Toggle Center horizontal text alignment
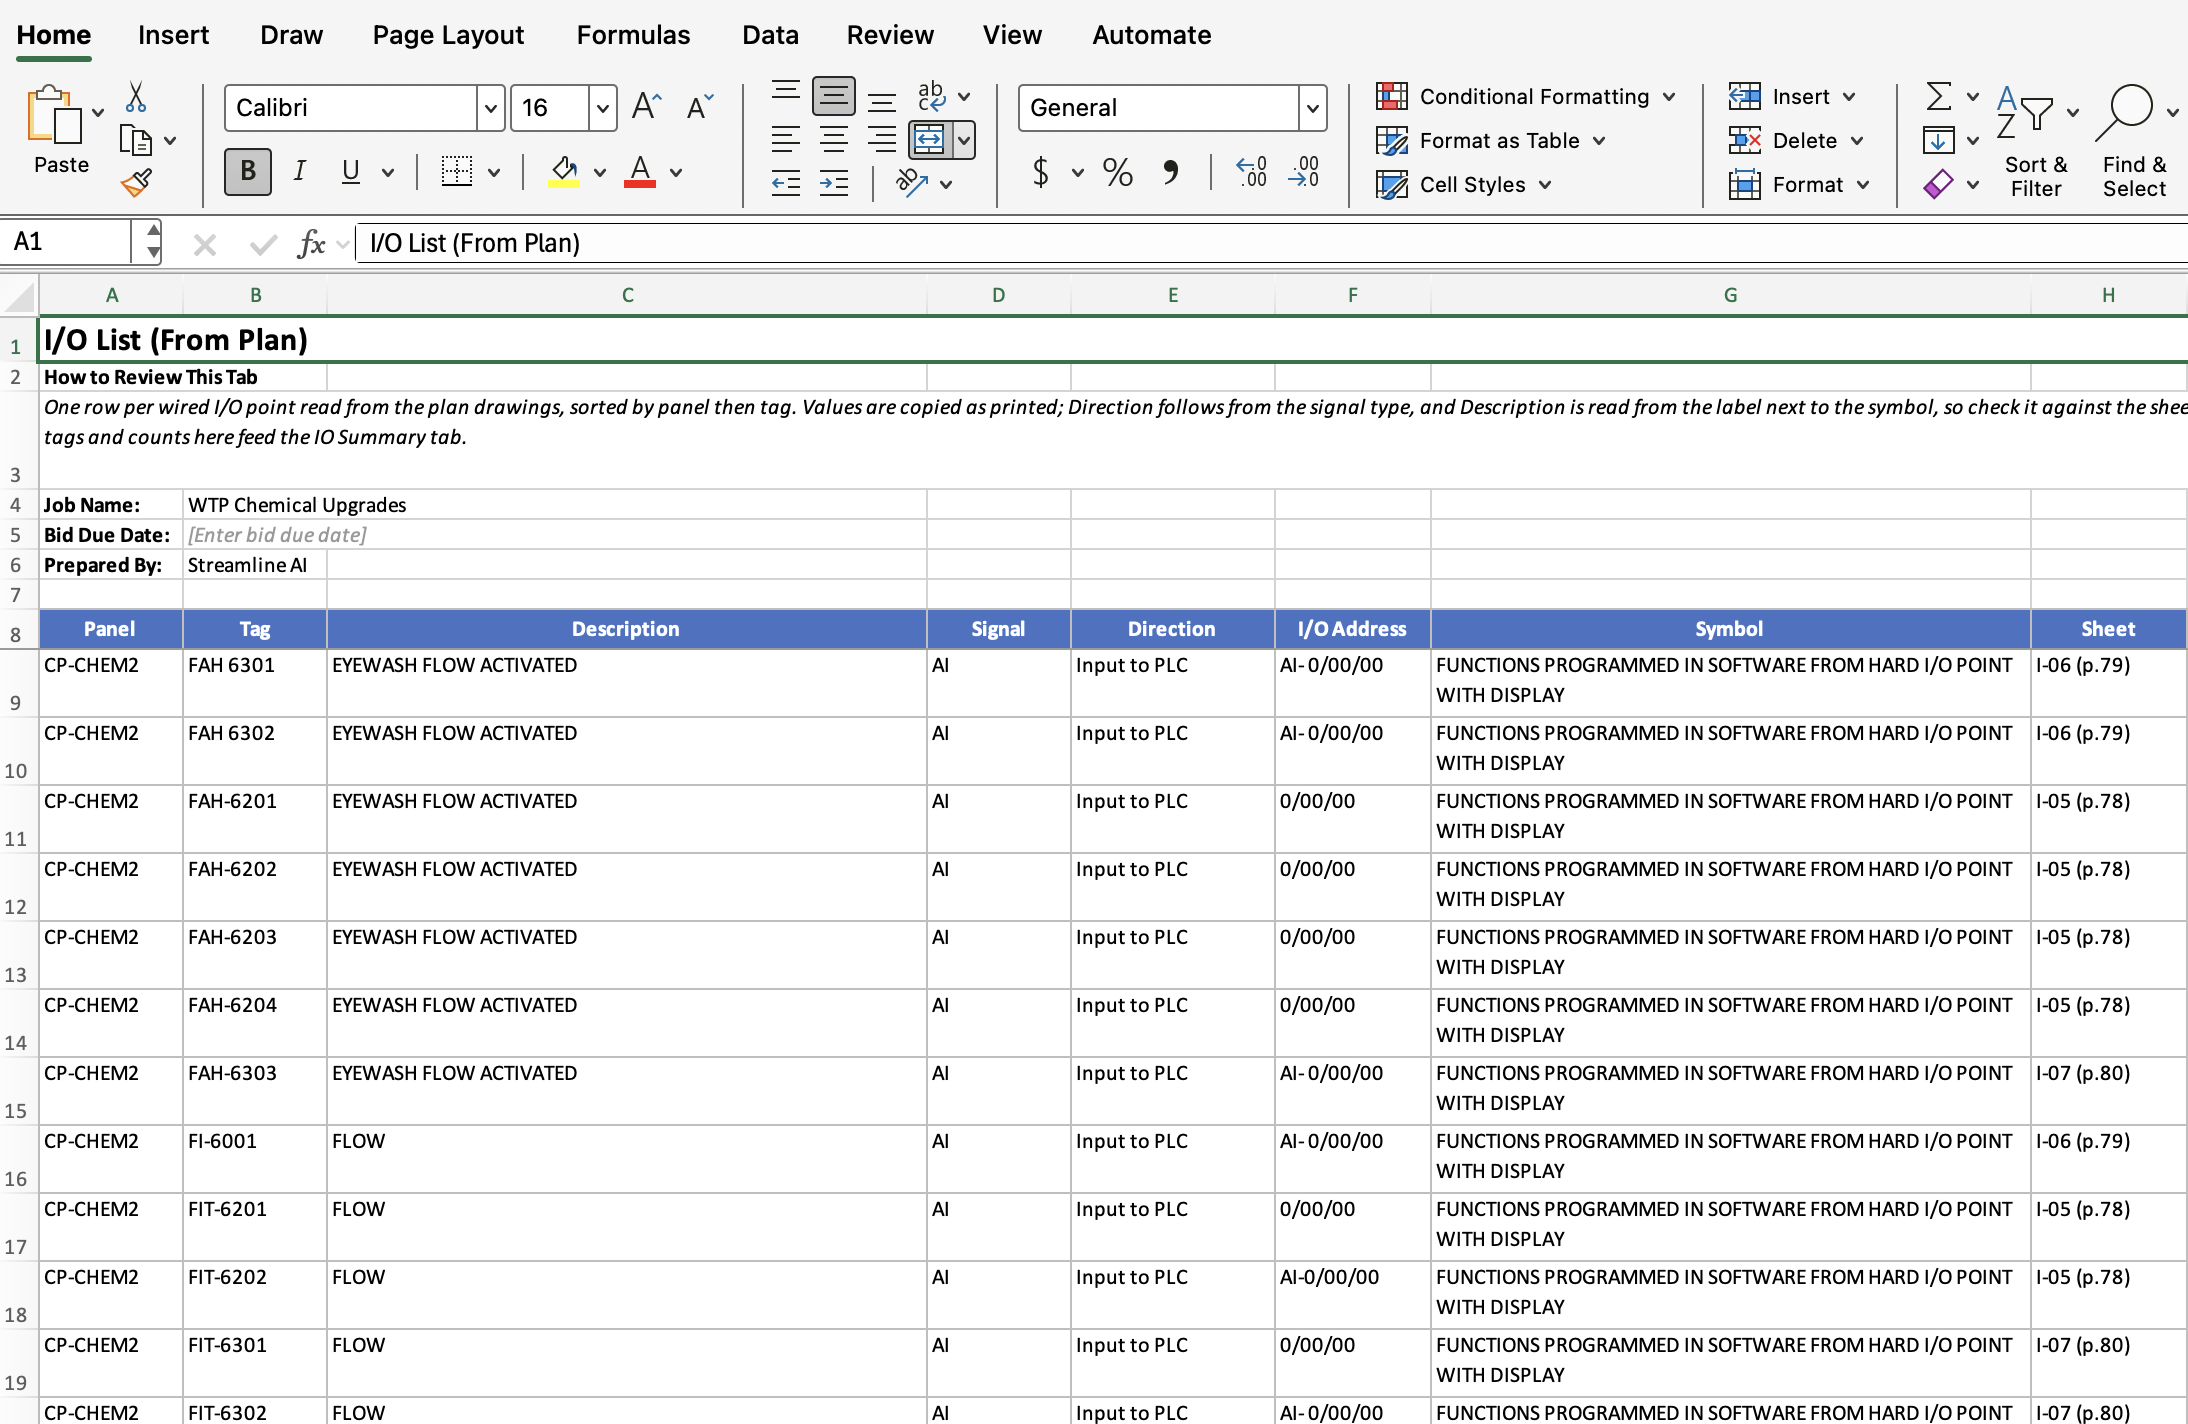This screenshot has width=2188, height=1424. tap(833, 140)
